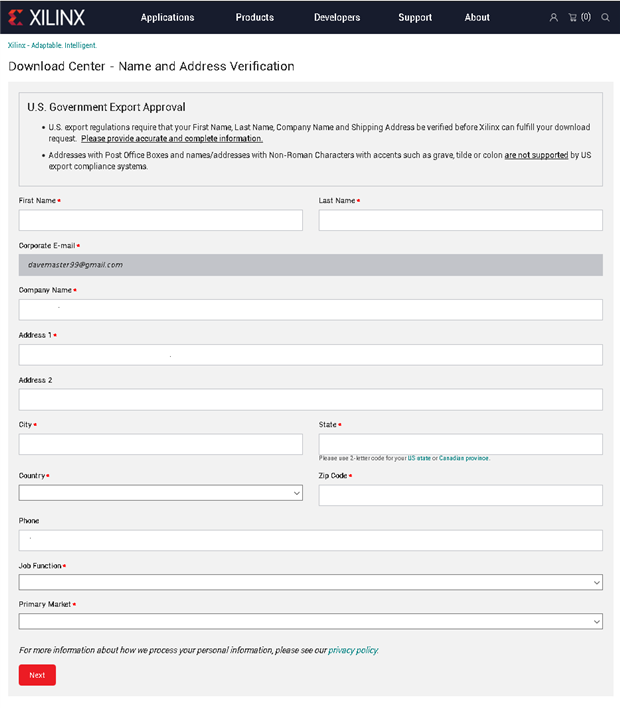Click the Xilinx breadcrumb link

(x=51, y=45)
